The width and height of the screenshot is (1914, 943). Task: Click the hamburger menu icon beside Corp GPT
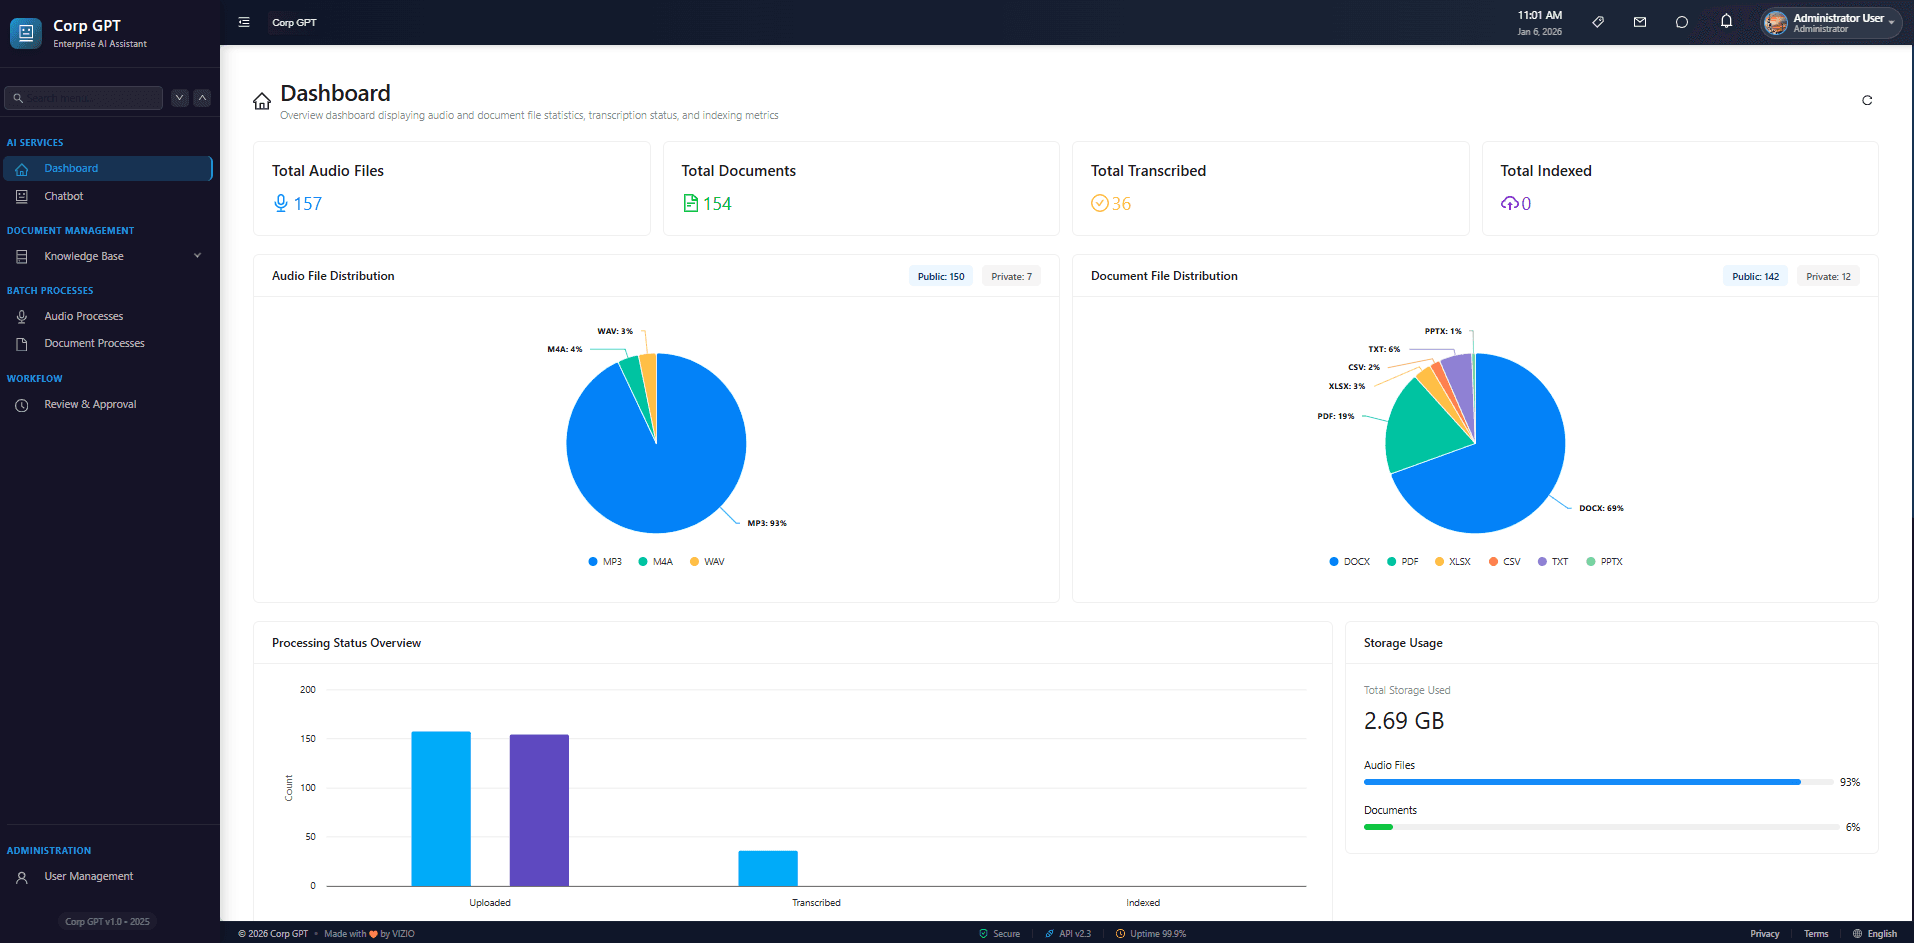pyautogui.click(x=243, y=21)
